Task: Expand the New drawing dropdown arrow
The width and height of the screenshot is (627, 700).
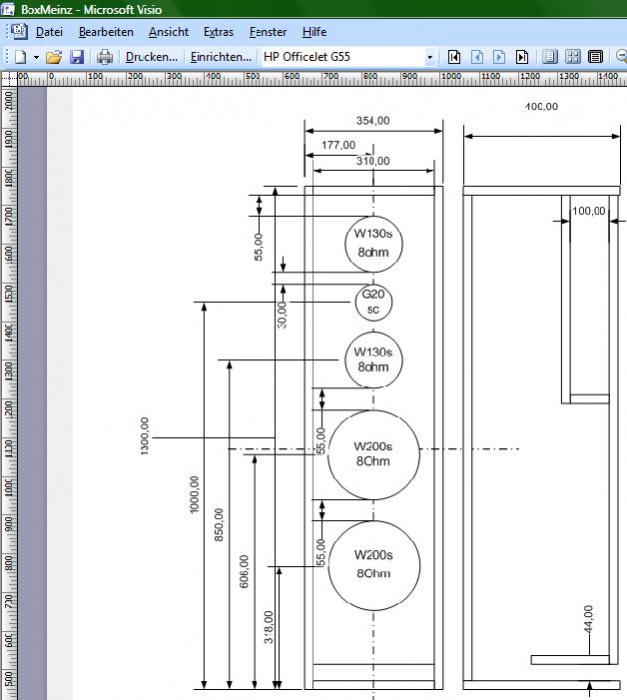Action: [x=36, y=57]
